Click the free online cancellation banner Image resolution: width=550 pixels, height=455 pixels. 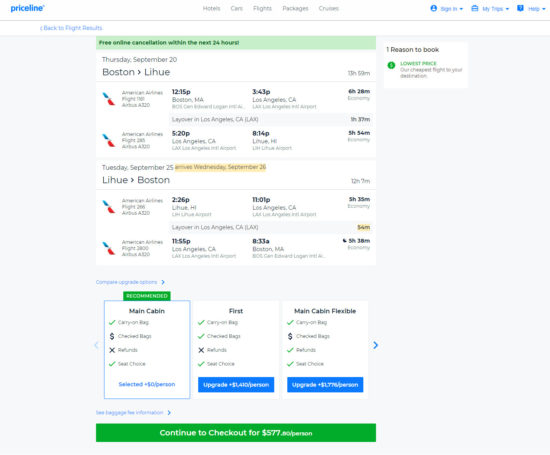(x=236, y=42)
